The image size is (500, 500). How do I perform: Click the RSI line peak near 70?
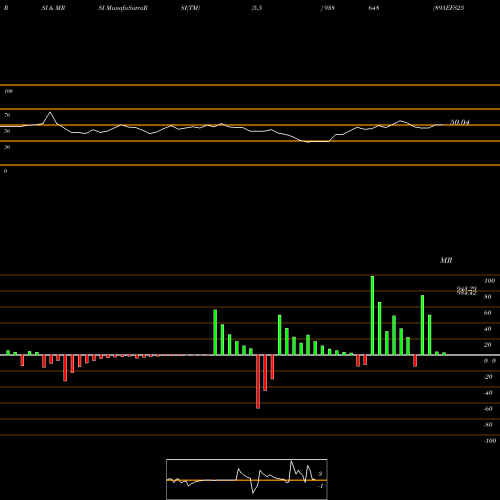[x=50, y=112]
